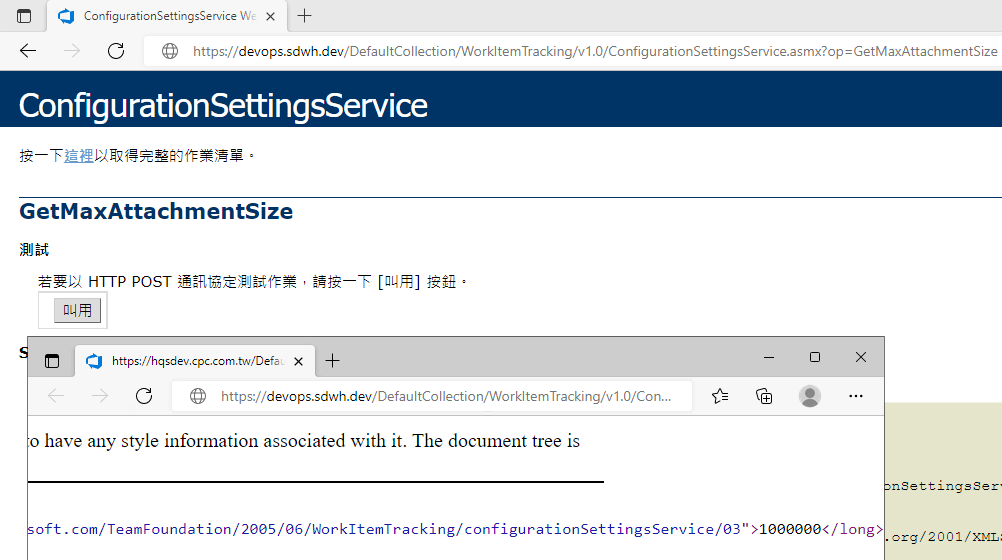Close the hqsdev.cpc.com.tw tab

299,361
